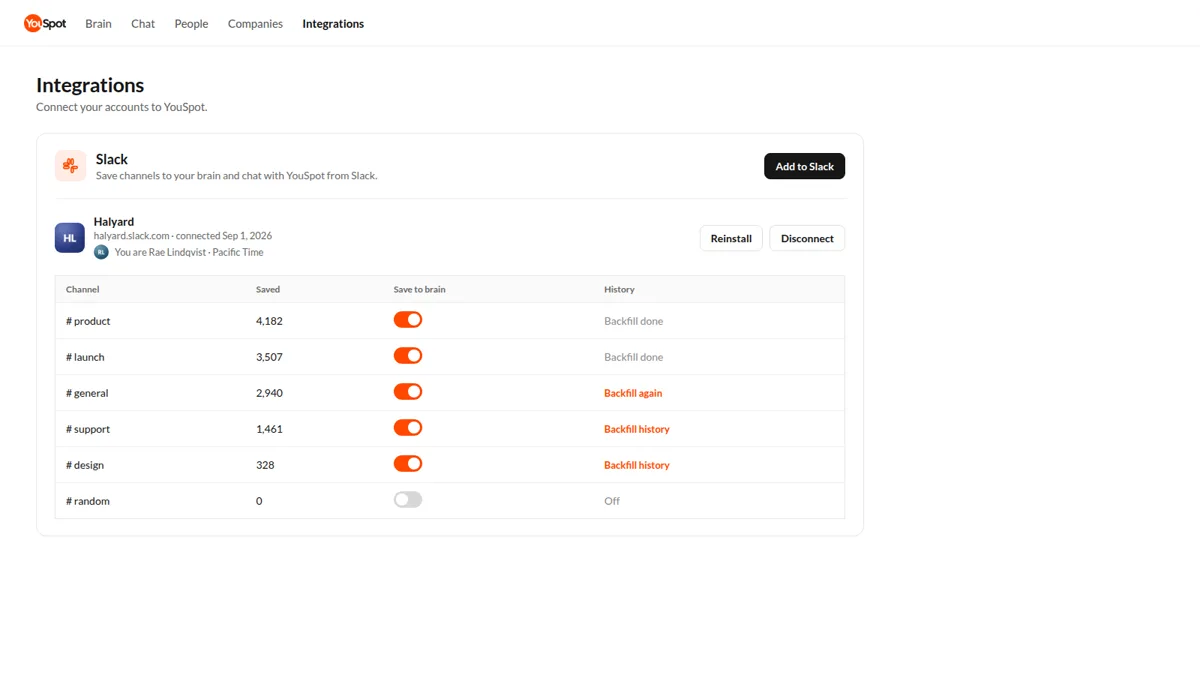This screenshot has height=678, width=1200.
Task: Click the Save to brain column header
Action: click(420, 289)
